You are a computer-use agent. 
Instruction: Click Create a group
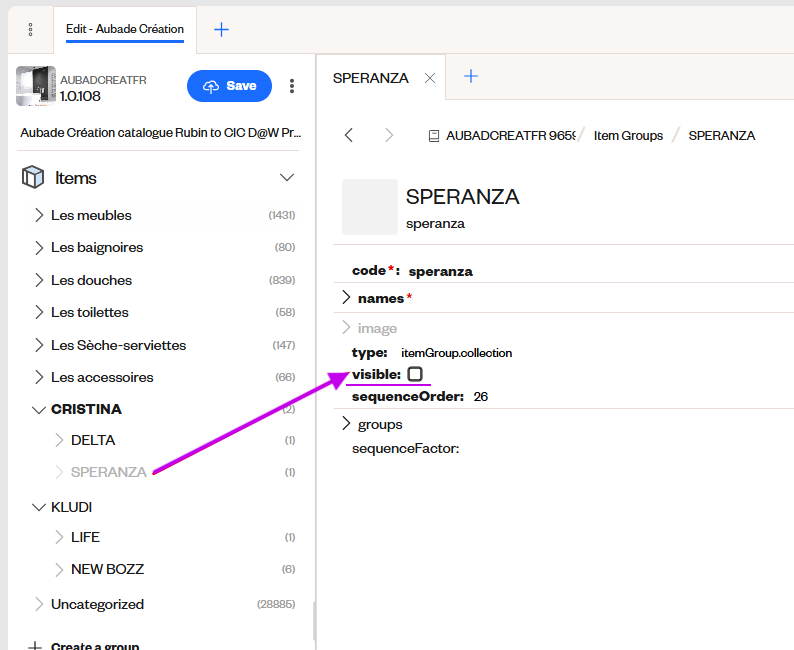(x=95, y=646)
